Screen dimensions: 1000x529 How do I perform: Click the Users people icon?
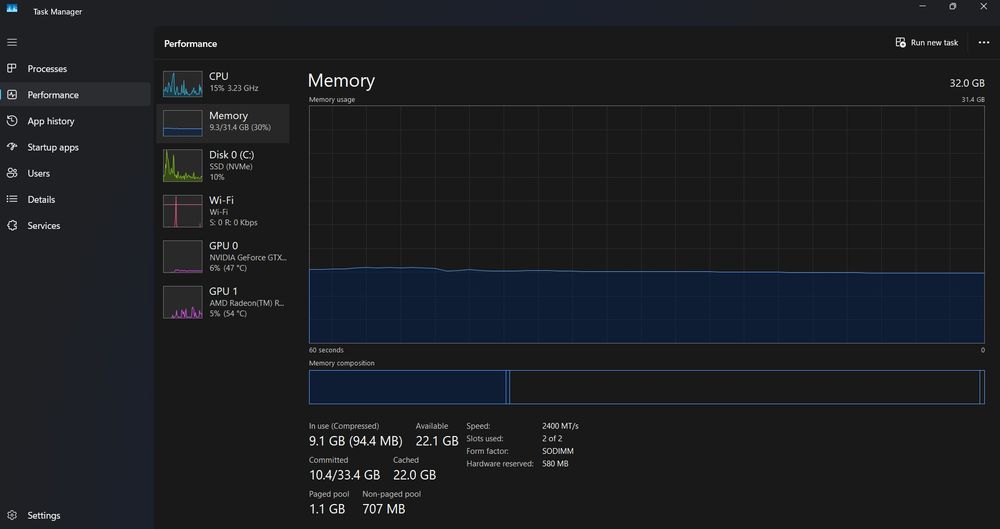point(11,173)
